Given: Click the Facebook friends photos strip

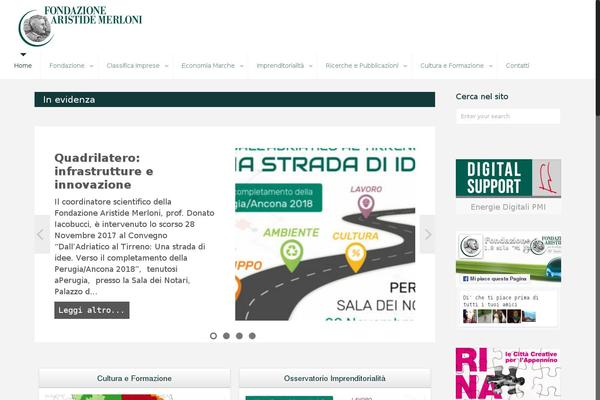Looking at the screenshot, I should click(499, 316).
